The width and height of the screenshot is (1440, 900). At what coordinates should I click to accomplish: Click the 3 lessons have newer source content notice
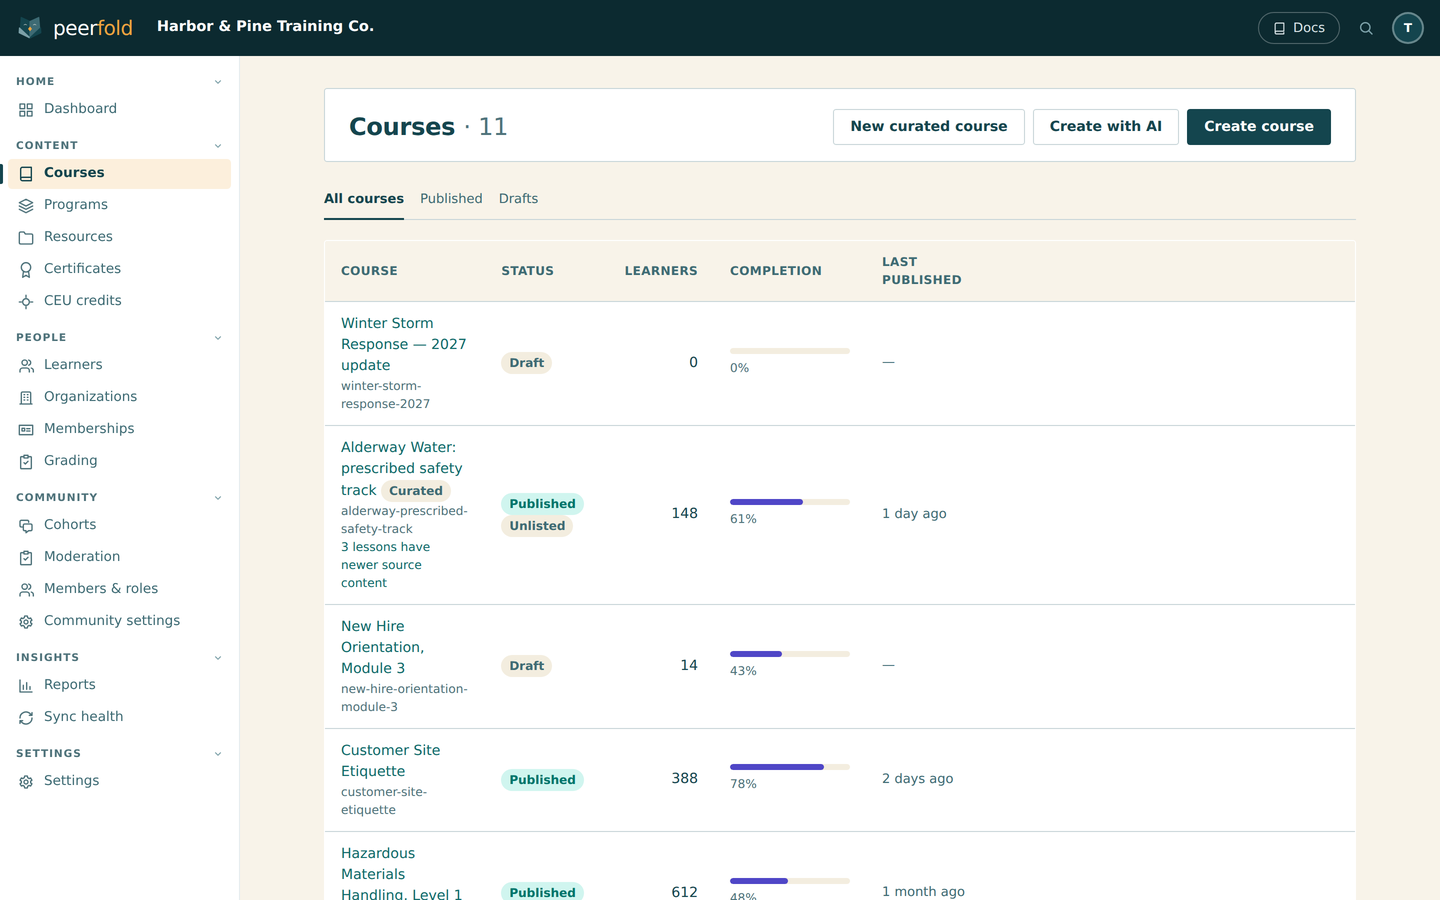click(x=386, y=565)
